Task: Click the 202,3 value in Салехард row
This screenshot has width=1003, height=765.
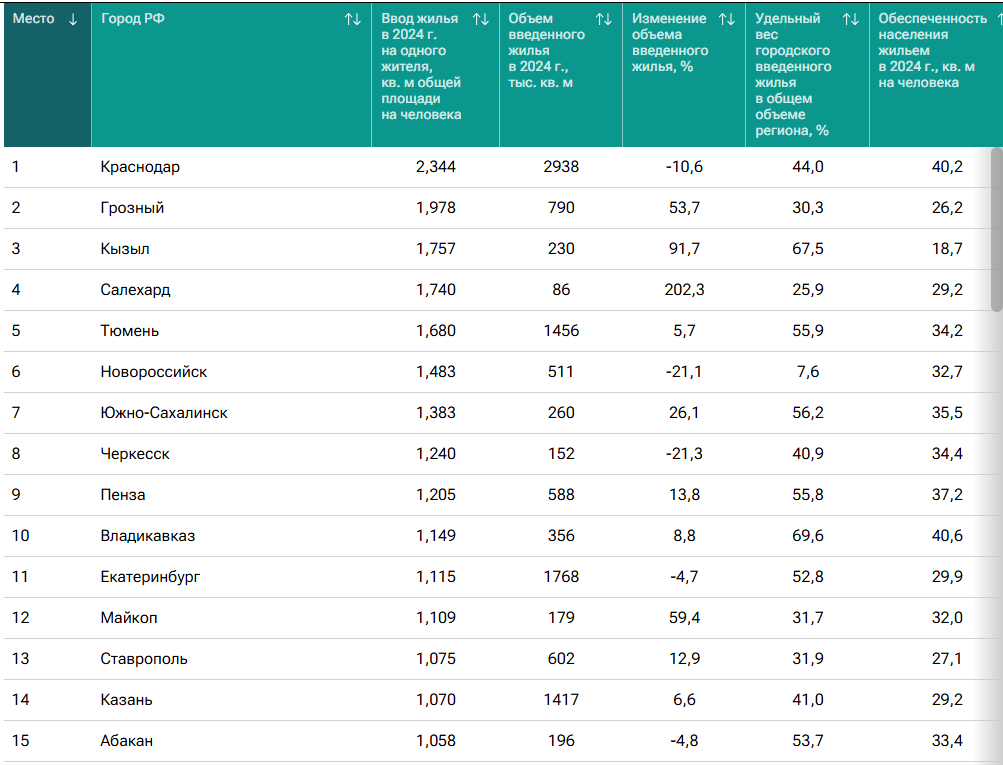Action: (684, 290)
